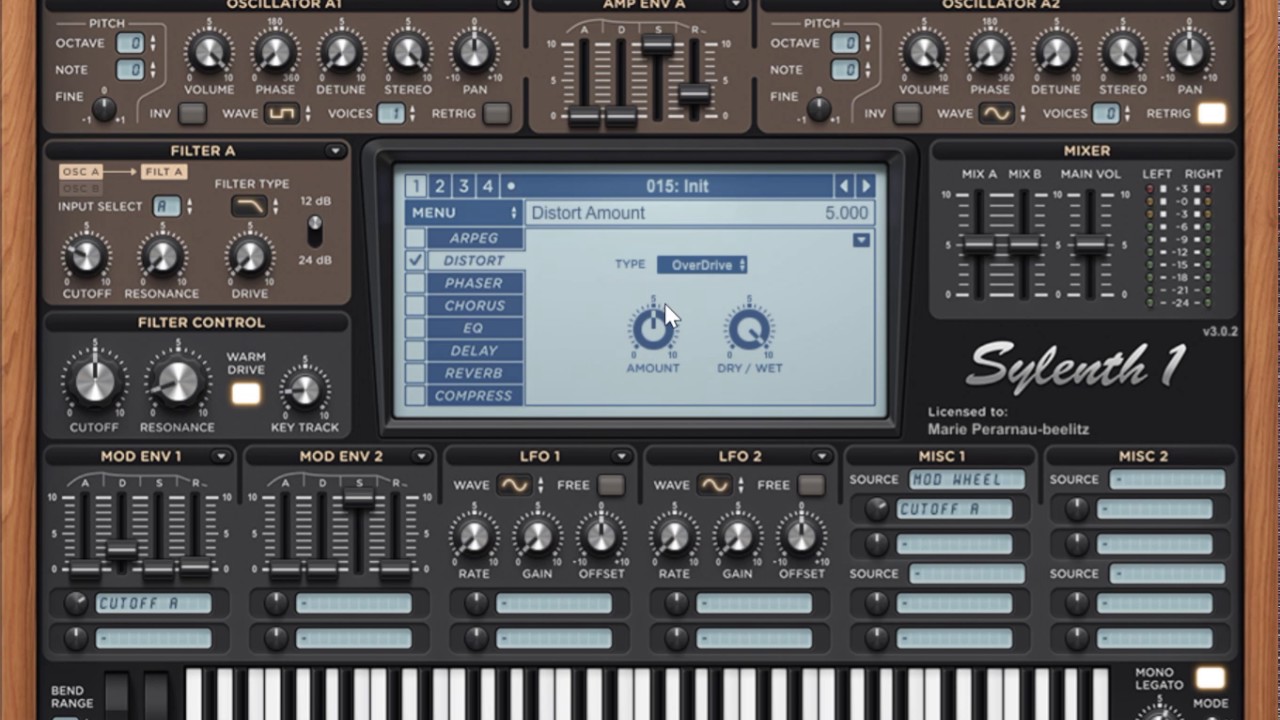Open the display Menu dropdown
1280x720 pixels.
coord(464,213)
